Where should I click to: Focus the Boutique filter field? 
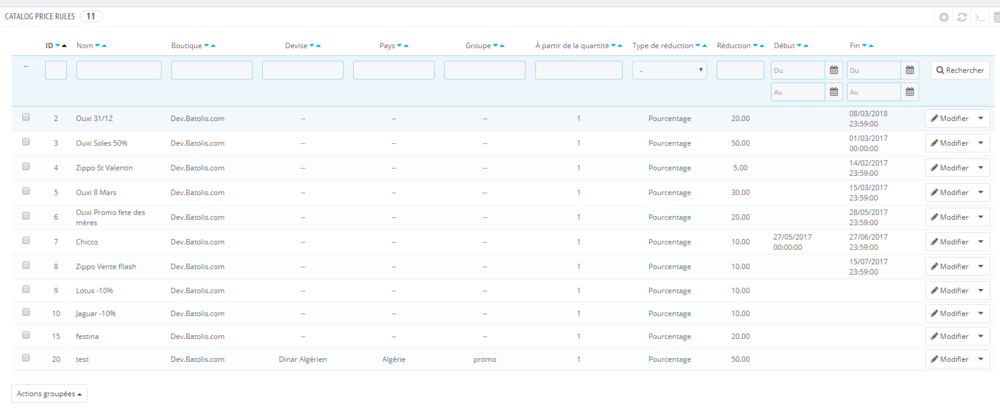coord(212,70)
